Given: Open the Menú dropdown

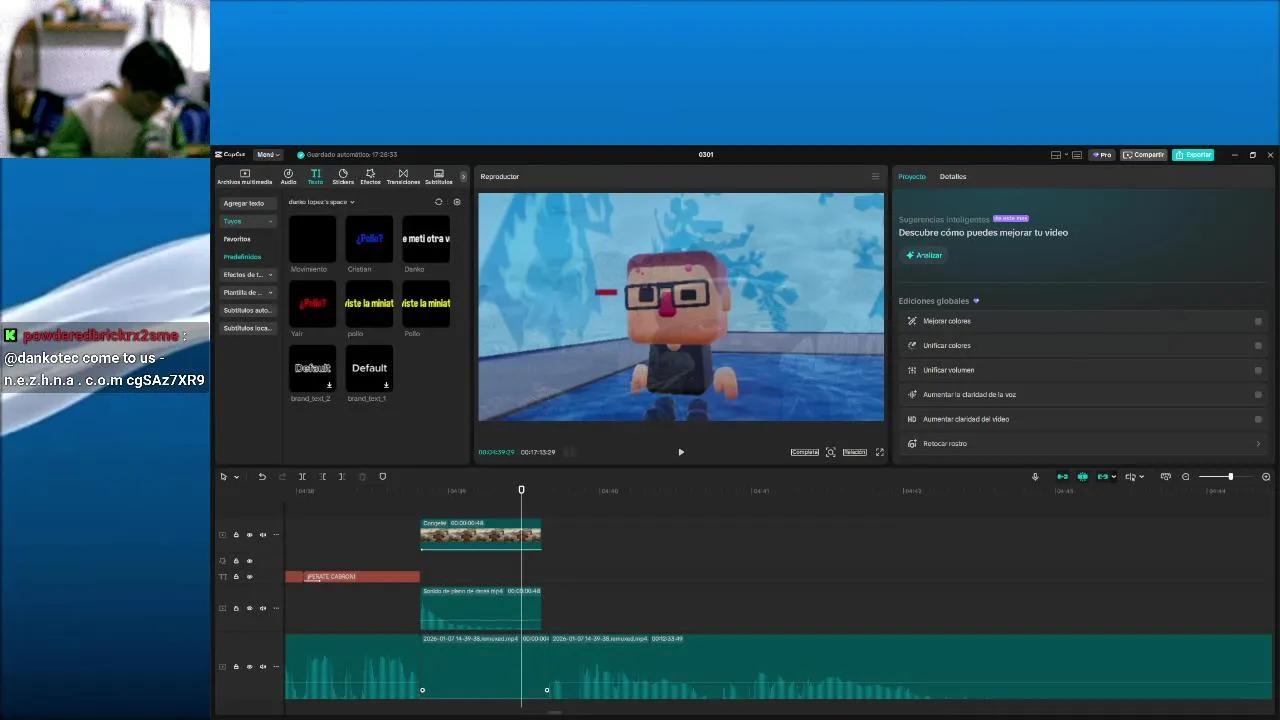Looking at the screenshot, I should tap(267, 155).
